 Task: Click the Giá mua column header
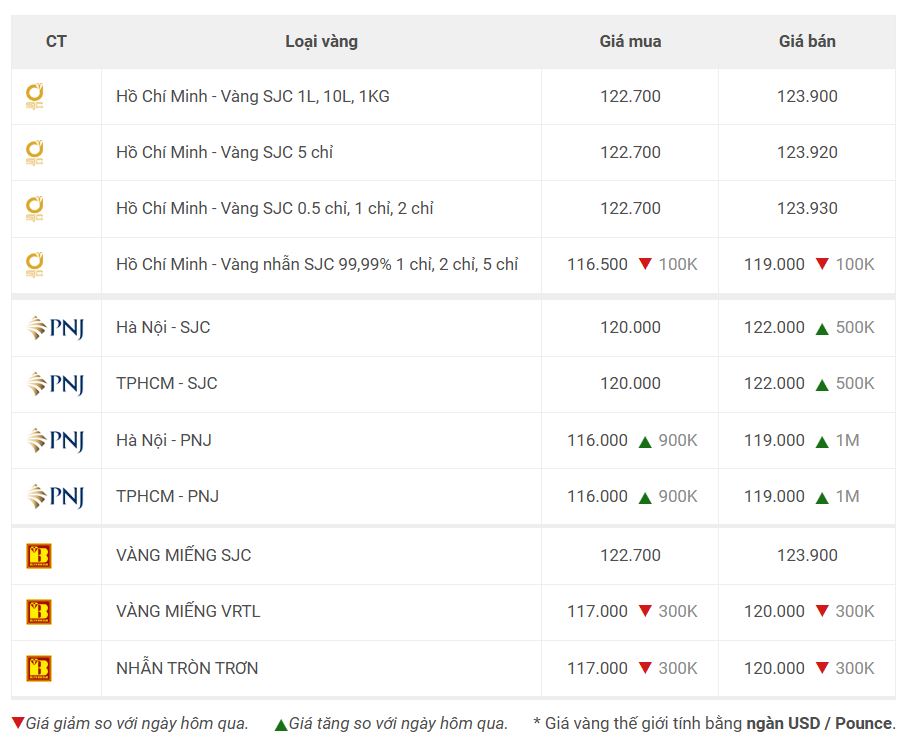630,42
